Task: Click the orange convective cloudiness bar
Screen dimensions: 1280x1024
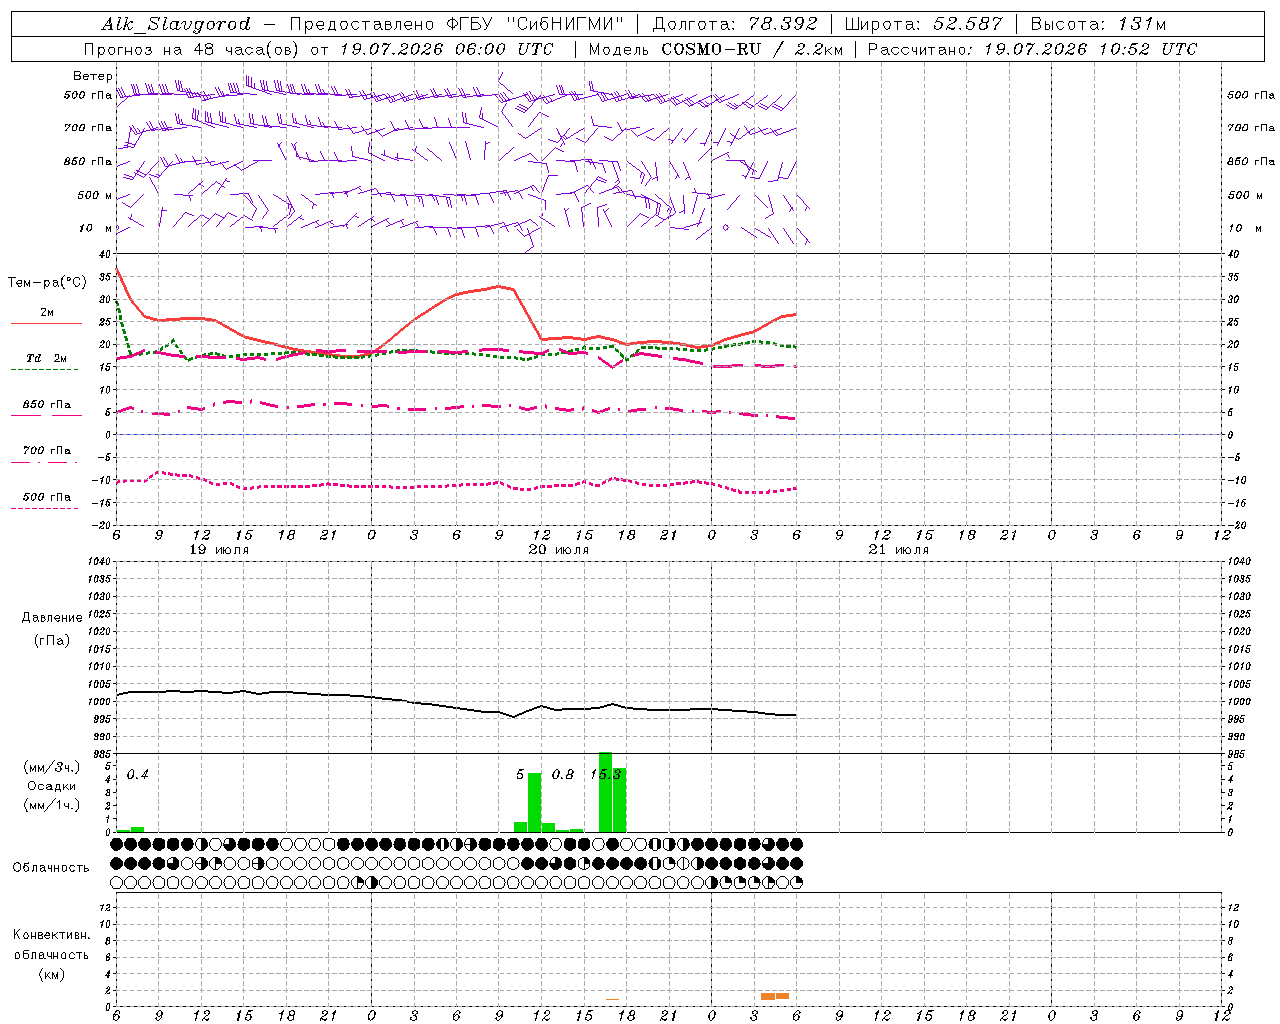Action: (775, 996)
